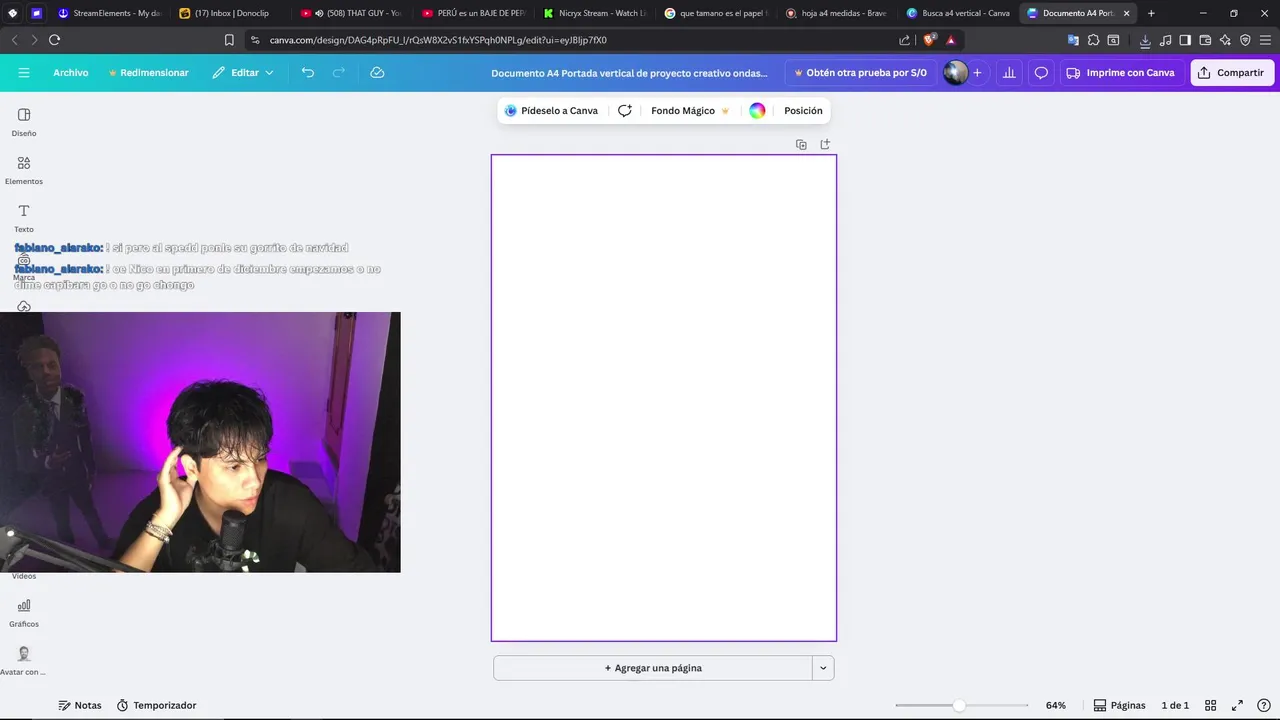
Task: Click Imprime con Canva button
Action: tap(1121, 73)
